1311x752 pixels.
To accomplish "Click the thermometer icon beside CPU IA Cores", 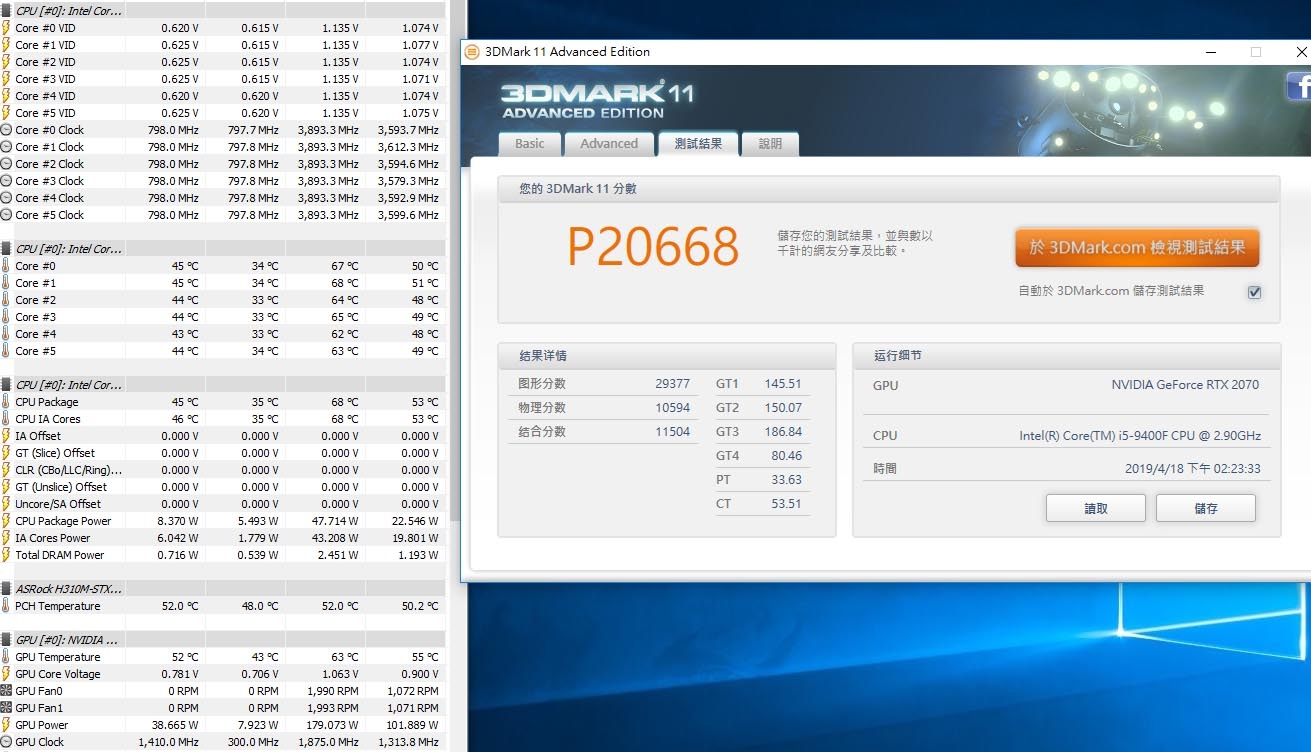I will [x=6, y=419].
